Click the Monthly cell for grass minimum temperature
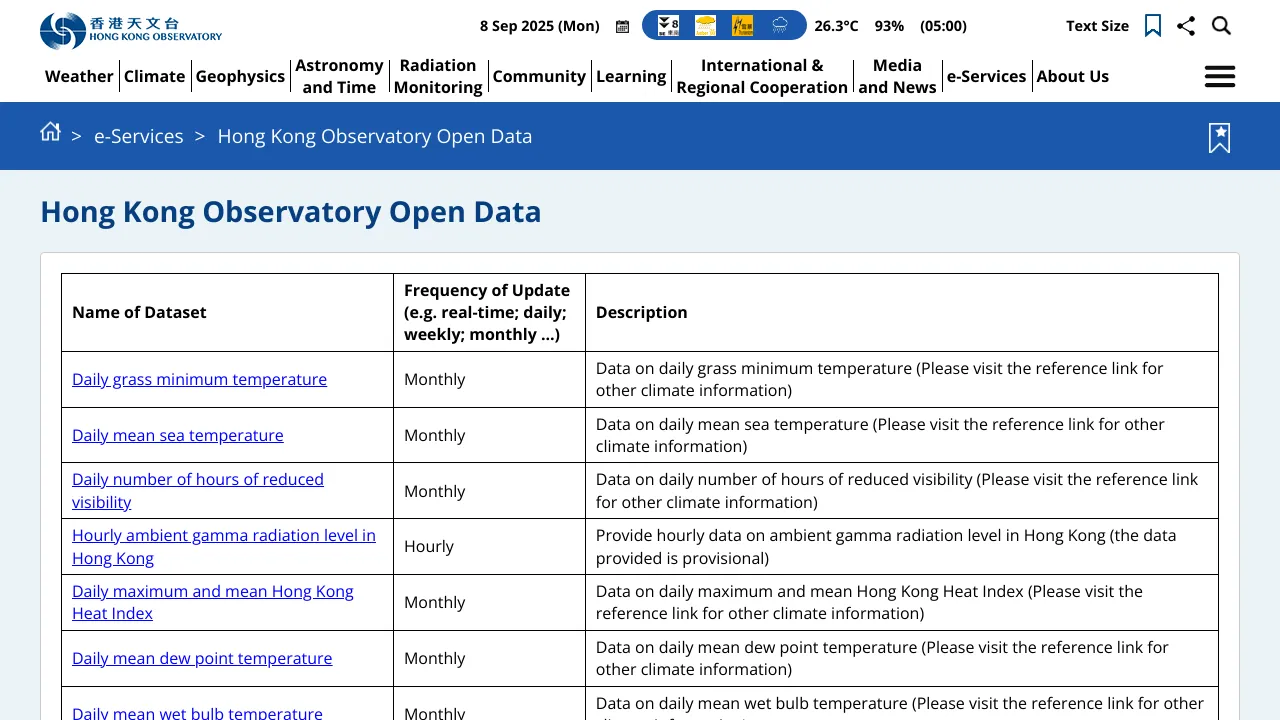This screenshot has height=720, width=1280. [489, 379]
